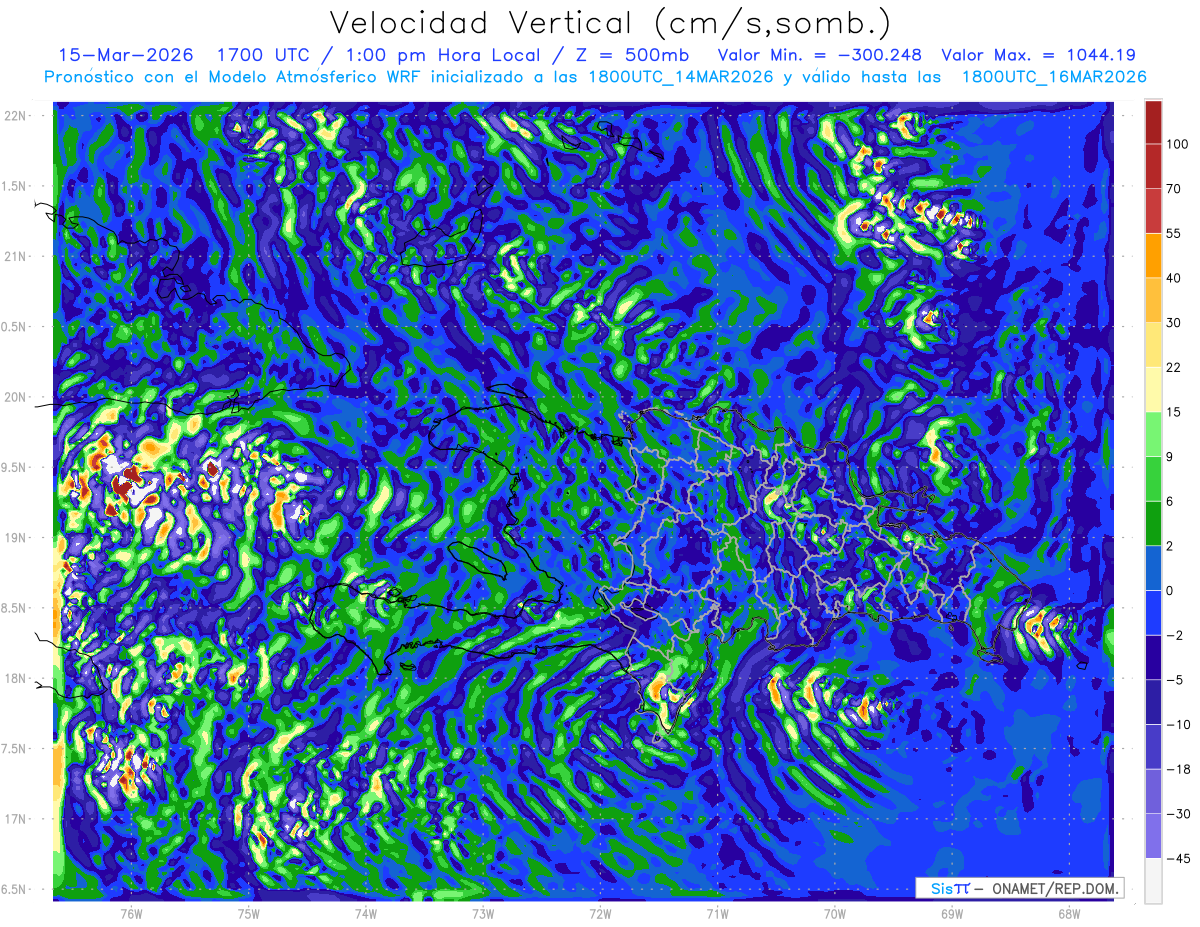The image size is (1200, 927).
Task: Click the colorbar label '-45'
Action: pyautogui.click(x=1177, y=858)
